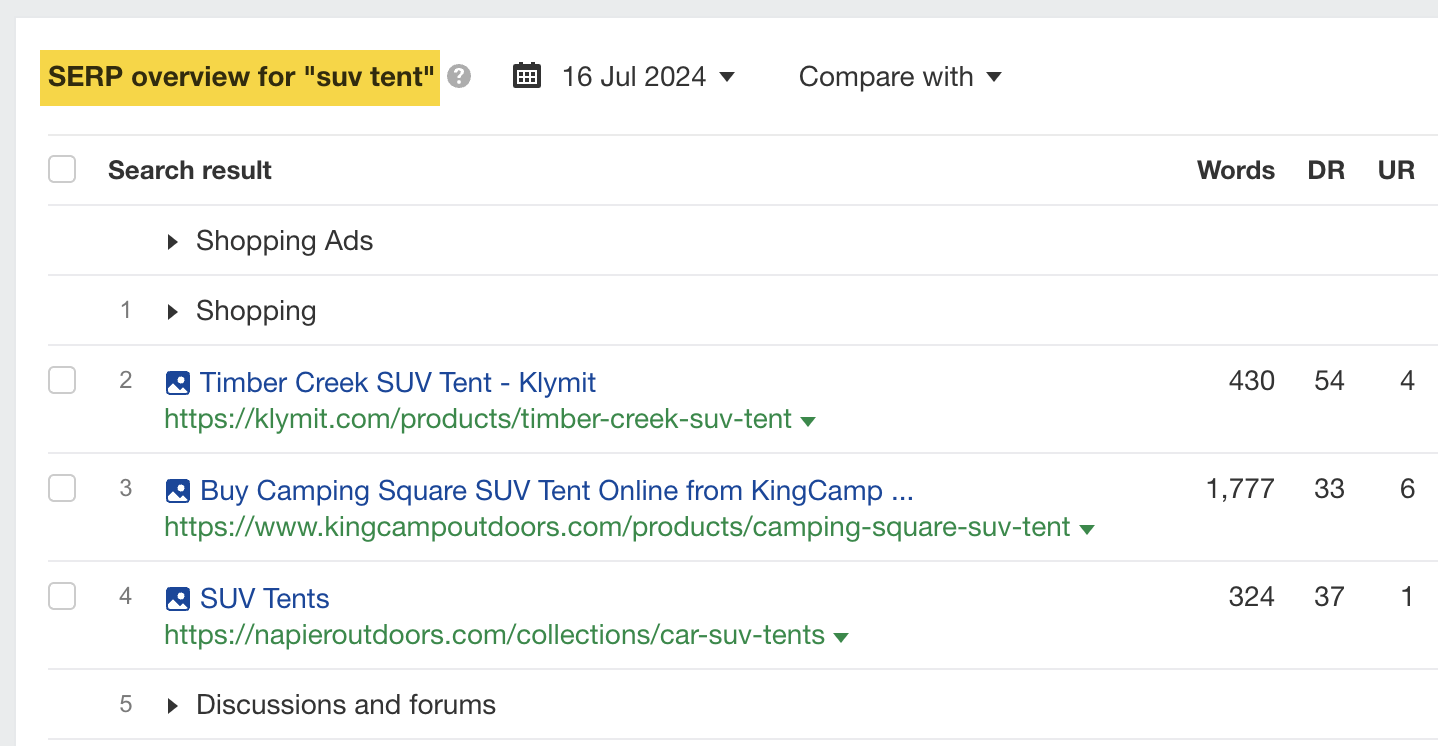The width and height of the screenshot is (1438, 746).
Task: Click the help question mark icon
Action: tap(459, 77)
